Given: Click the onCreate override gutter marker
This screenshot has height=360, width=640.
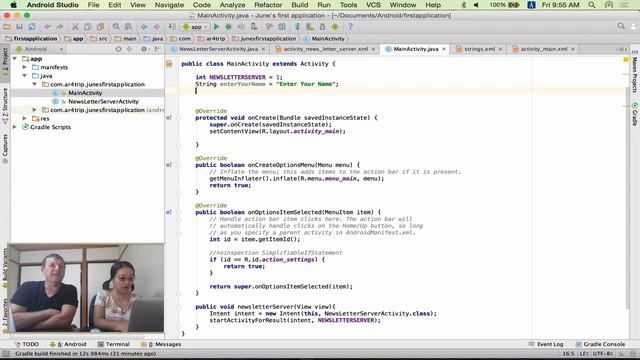Looking at the screenshot, I should pos(169,118).
